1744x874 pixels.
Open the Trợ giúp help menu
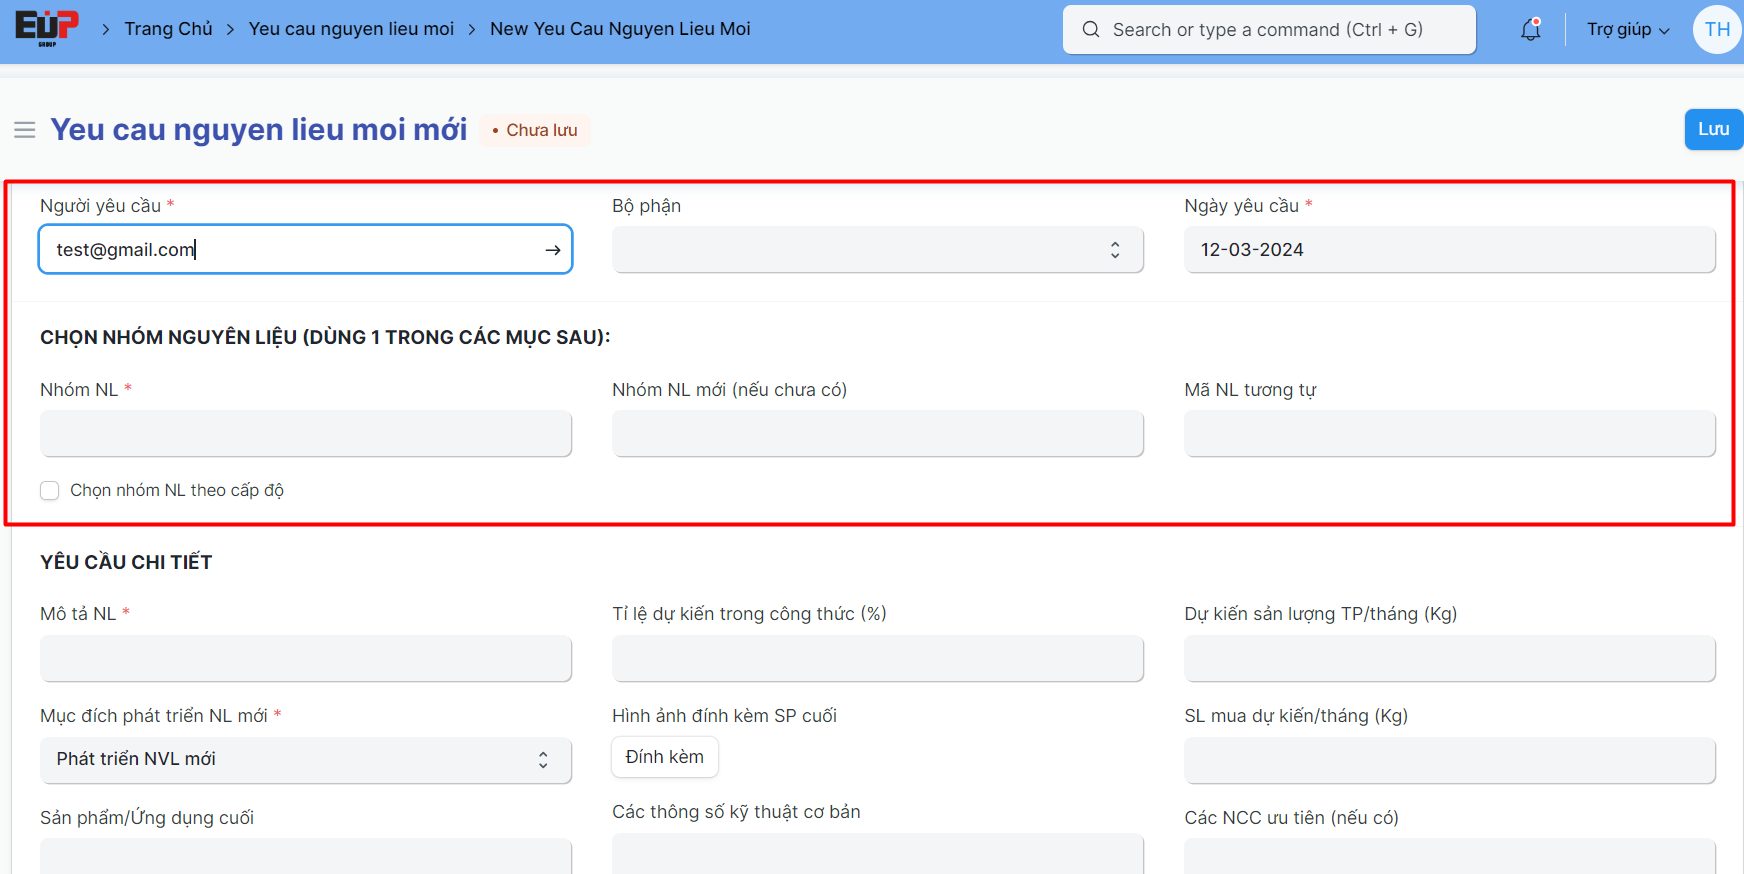tap(1627, 30)
